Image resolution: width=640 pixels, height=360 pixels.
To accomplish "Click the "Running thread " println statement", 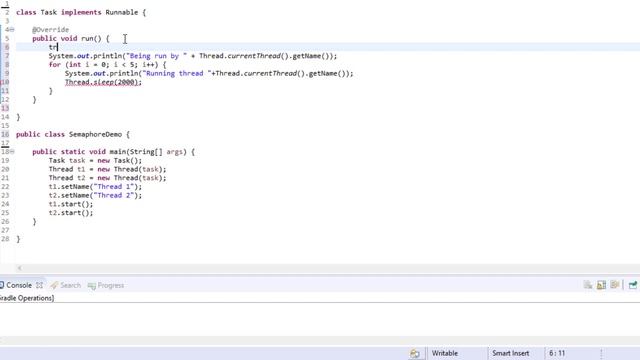I will point(209,73).
